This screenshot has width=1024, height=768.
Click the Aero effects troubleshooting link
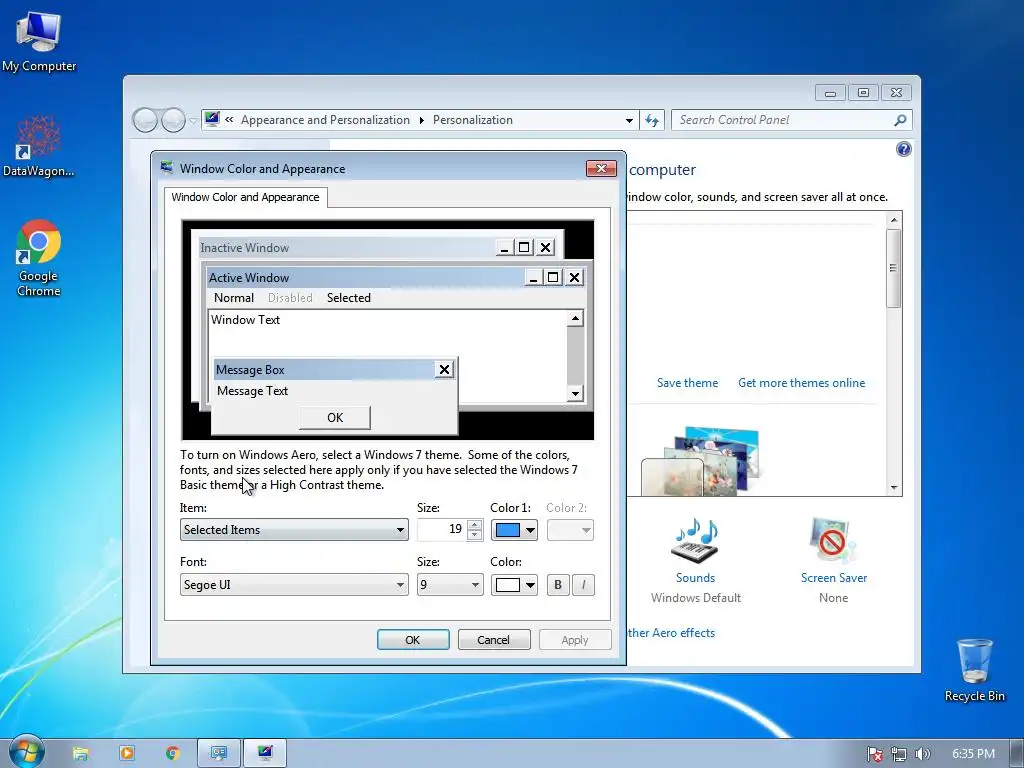tap(671, 633)
